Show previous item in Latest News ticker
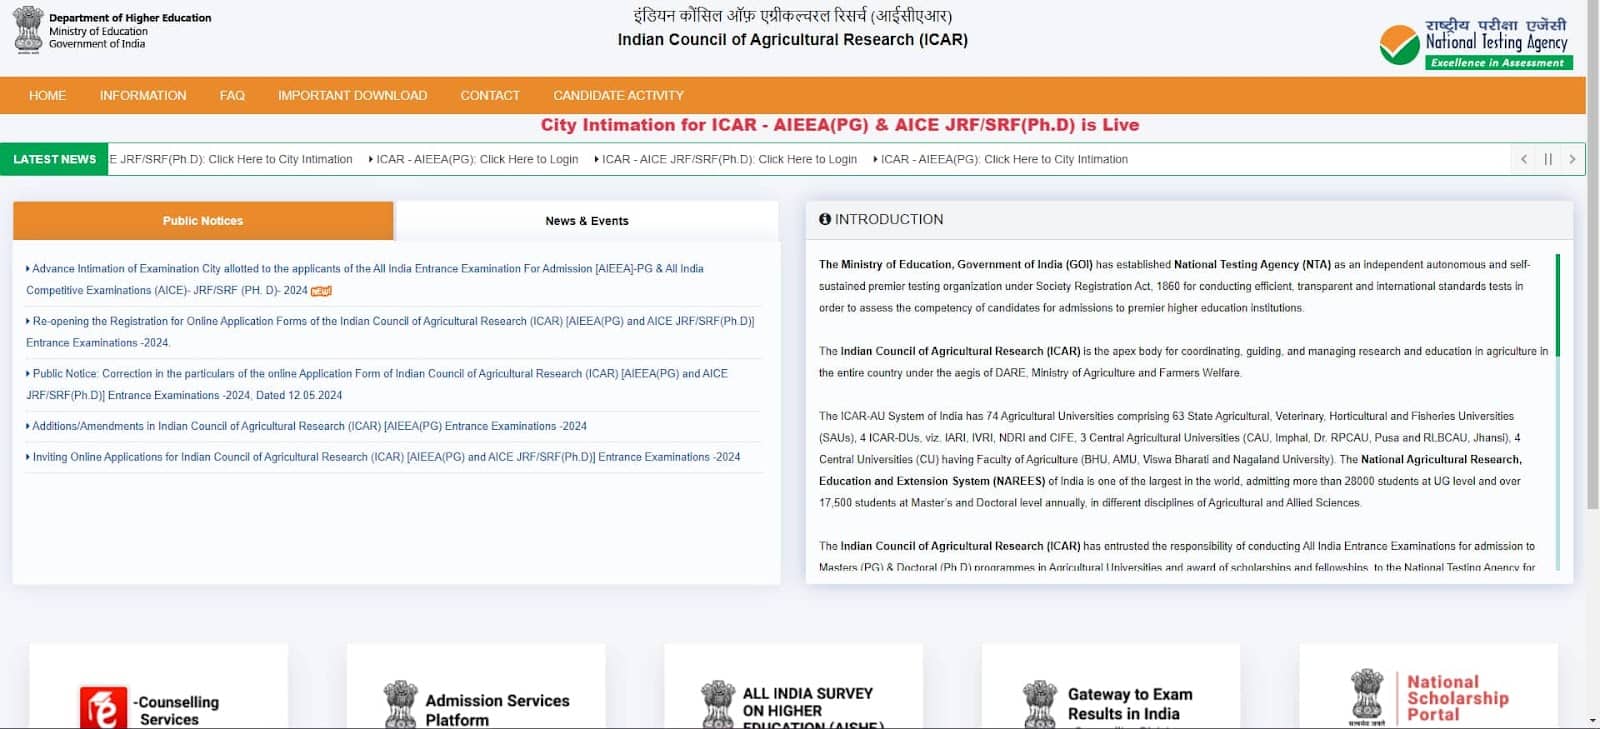The image size is (1600, 729). click(1523, 159)
